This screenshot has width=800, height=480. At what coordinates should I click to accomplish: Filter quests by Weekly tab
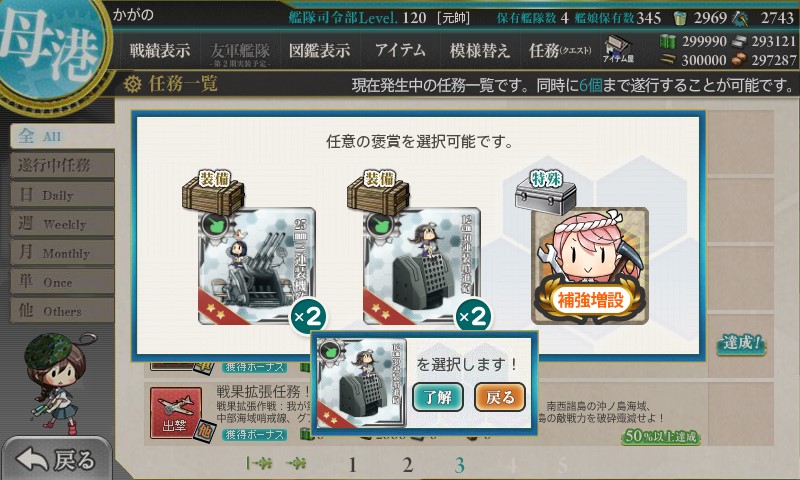click(62, 223)
